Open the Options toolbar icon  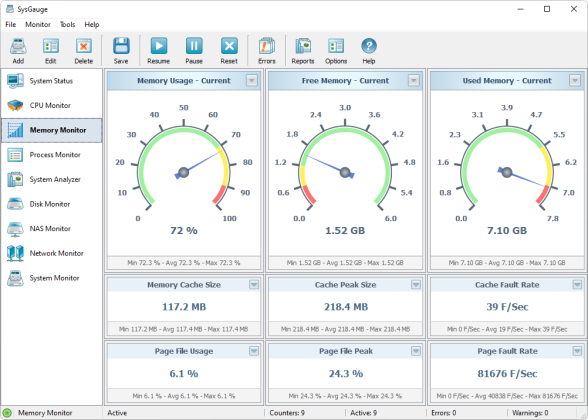point(336,46)
